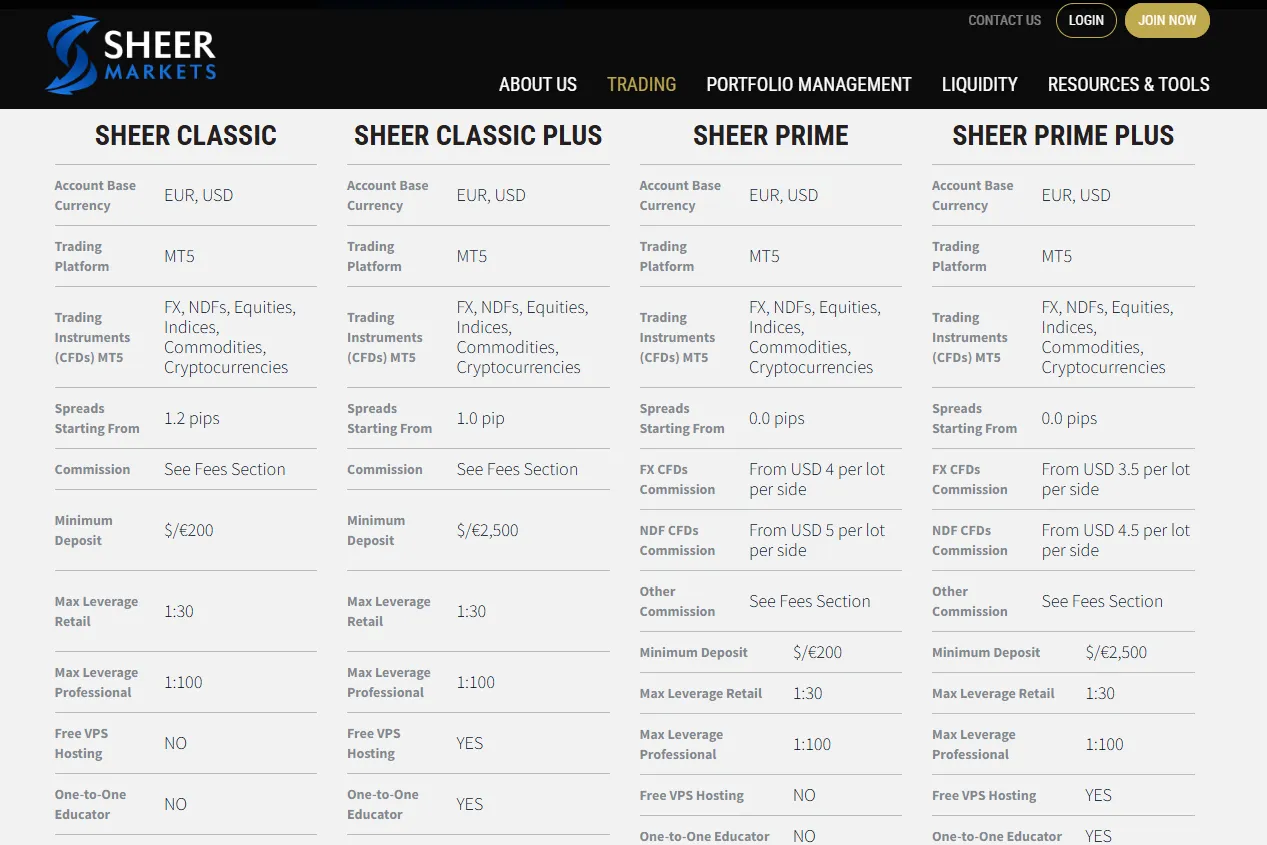The image size is (1267, 845).
Task: Click Sheer Prime Plus 'MT5' platform value
Action: tap(1057, 256)
